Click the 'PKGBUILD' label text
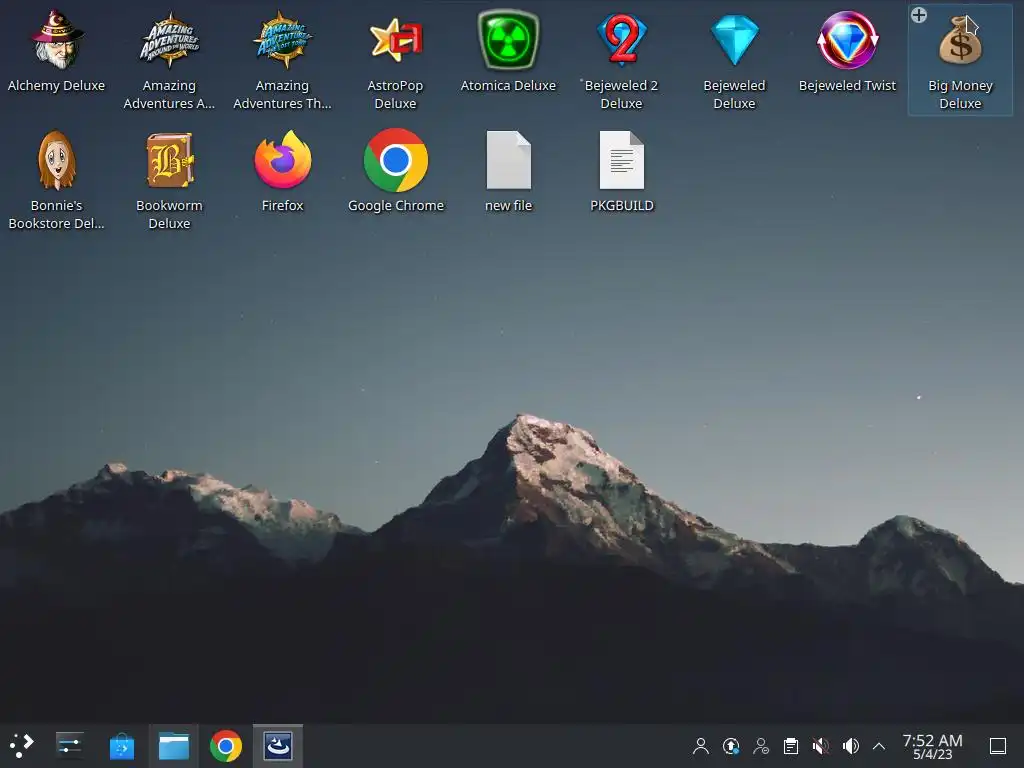This screenshot has height=768, width=1024. click(x=622, y=206)
